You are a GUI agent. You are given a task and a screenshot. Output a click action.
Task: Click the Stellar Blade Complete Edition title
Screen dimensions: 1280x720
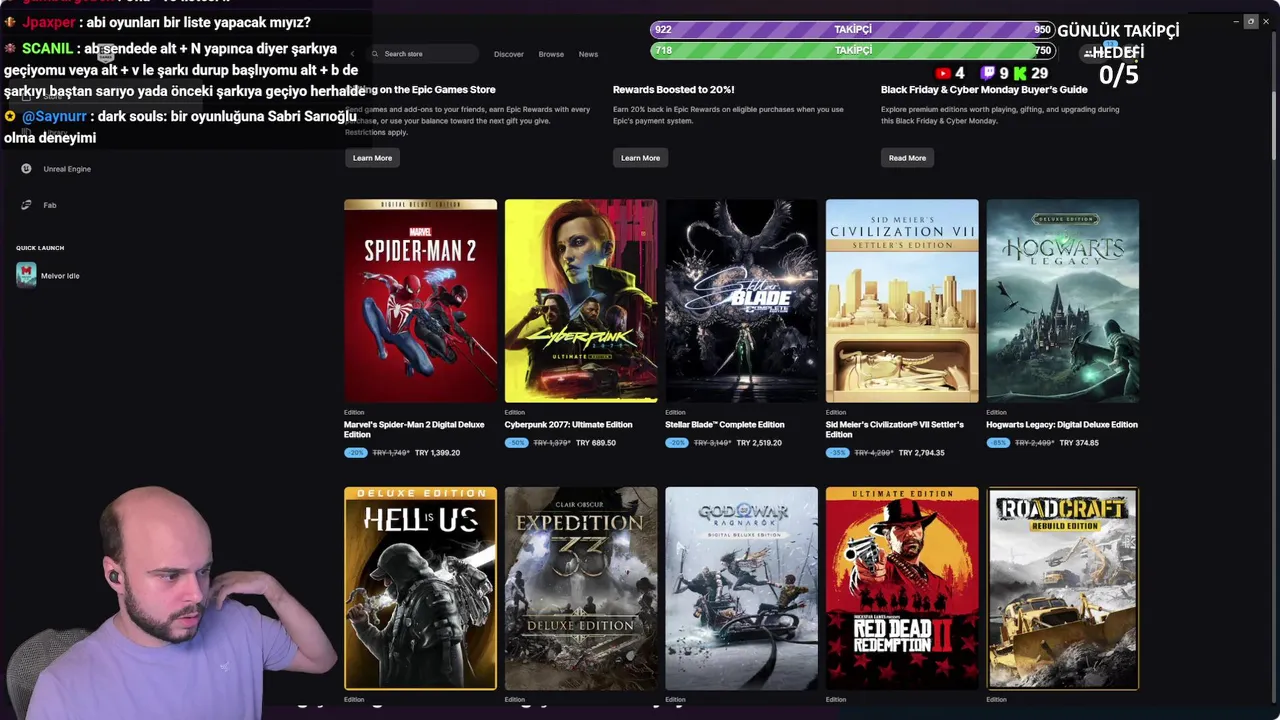[725, 425]
